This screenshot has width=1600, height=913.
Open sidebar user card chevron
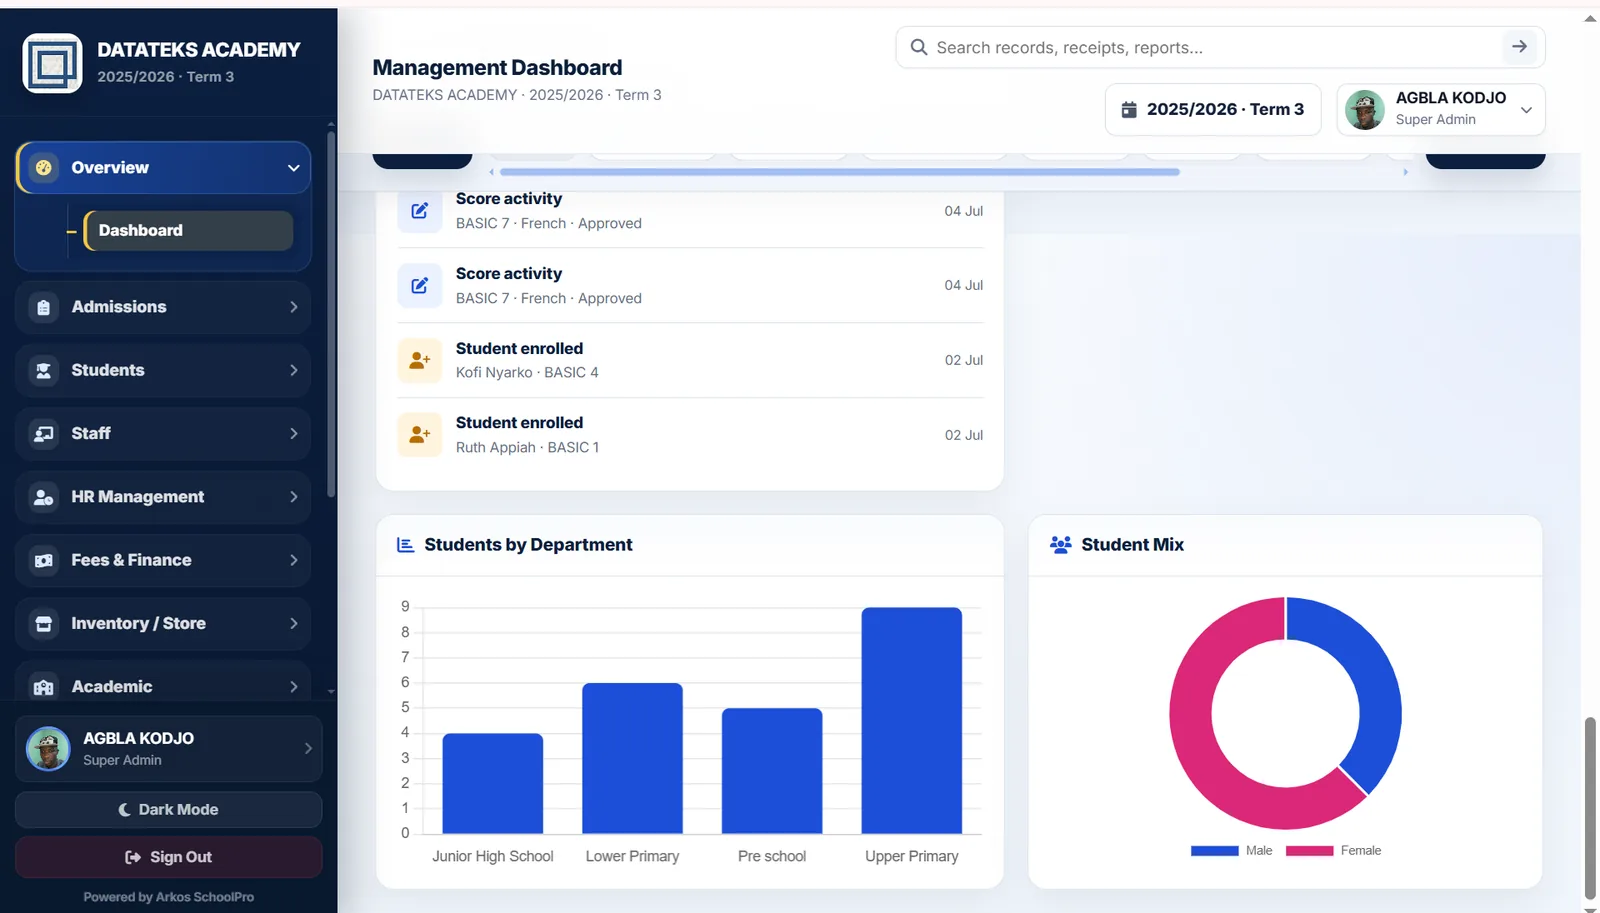[x=308, y=748]
